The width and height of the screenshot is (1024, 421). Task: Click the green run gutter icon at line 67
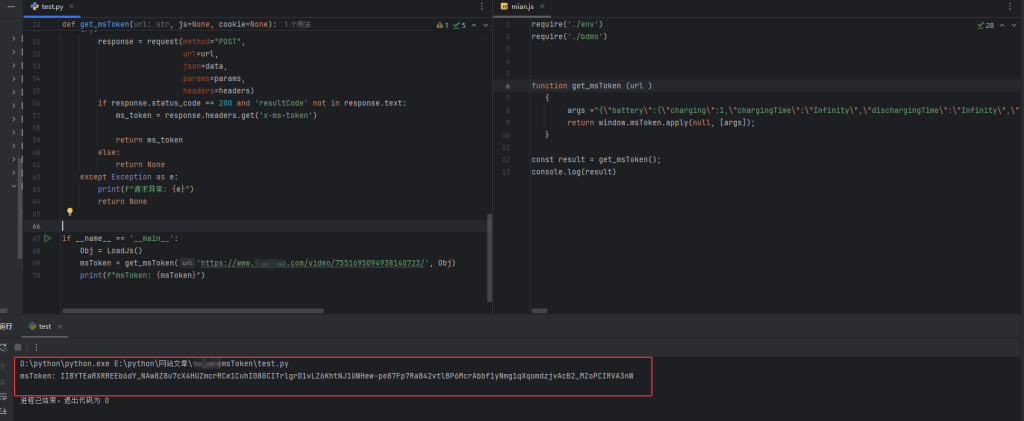coord(47,239)
